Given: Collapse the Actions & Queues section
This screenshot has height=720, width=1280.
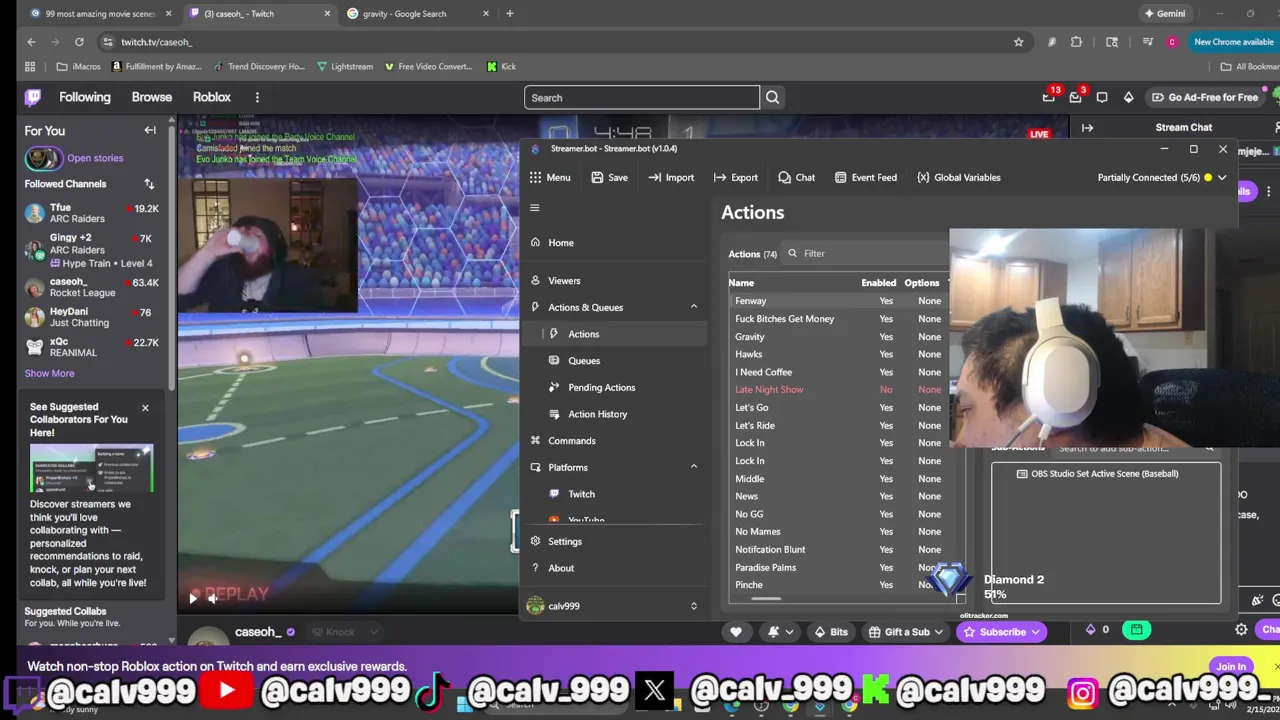Looking at the screenshot, I should (694, 307).
